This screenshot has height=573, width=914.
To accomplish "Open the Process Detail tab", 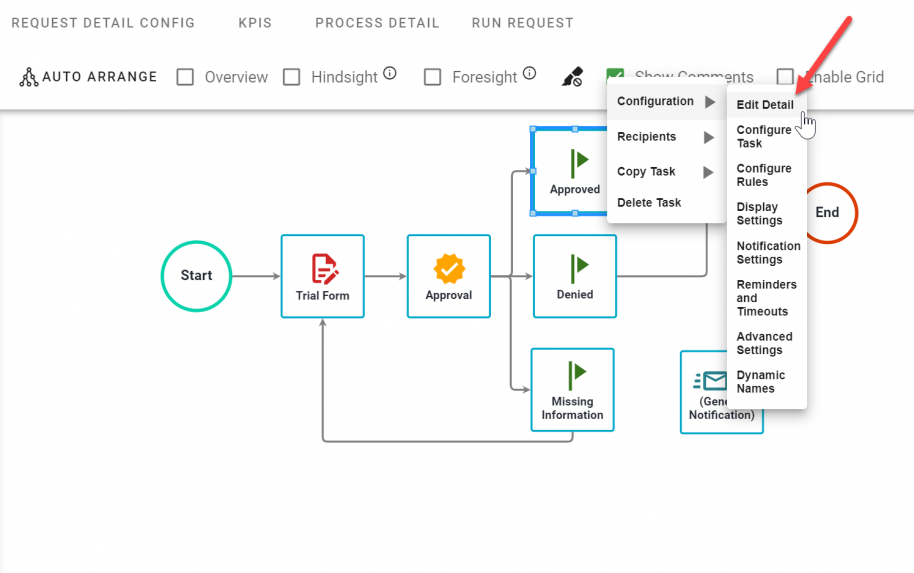I will (377, 23).
